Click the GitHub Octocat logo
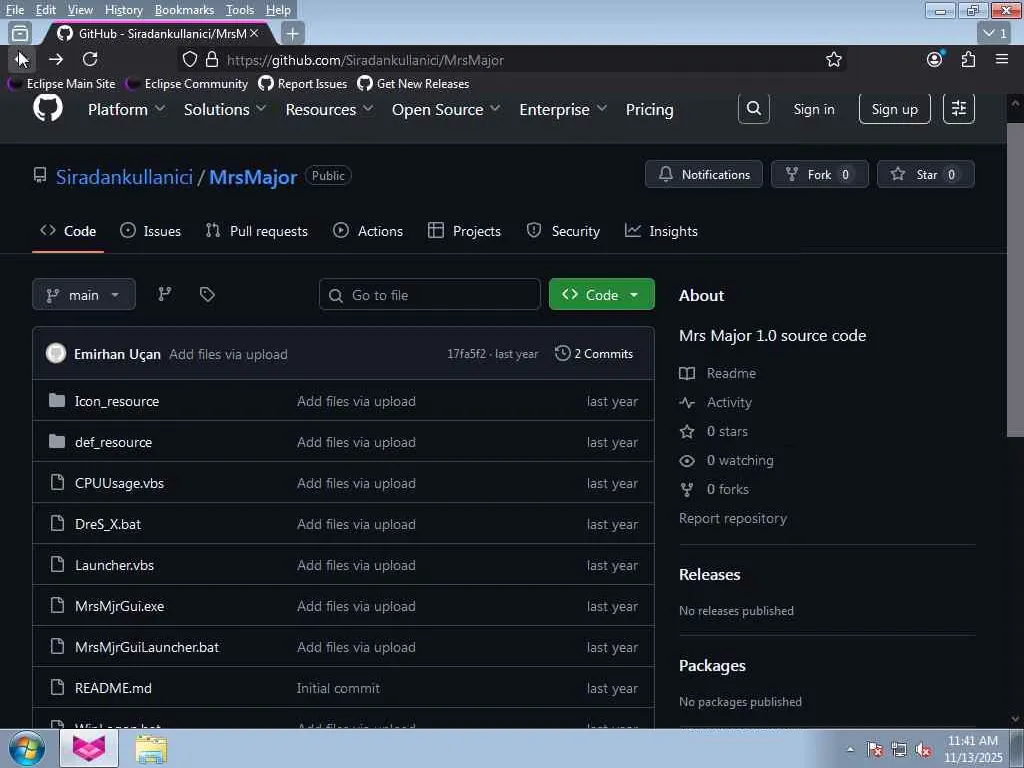The height and width of the screenshot is (768, 1024). 48,108
